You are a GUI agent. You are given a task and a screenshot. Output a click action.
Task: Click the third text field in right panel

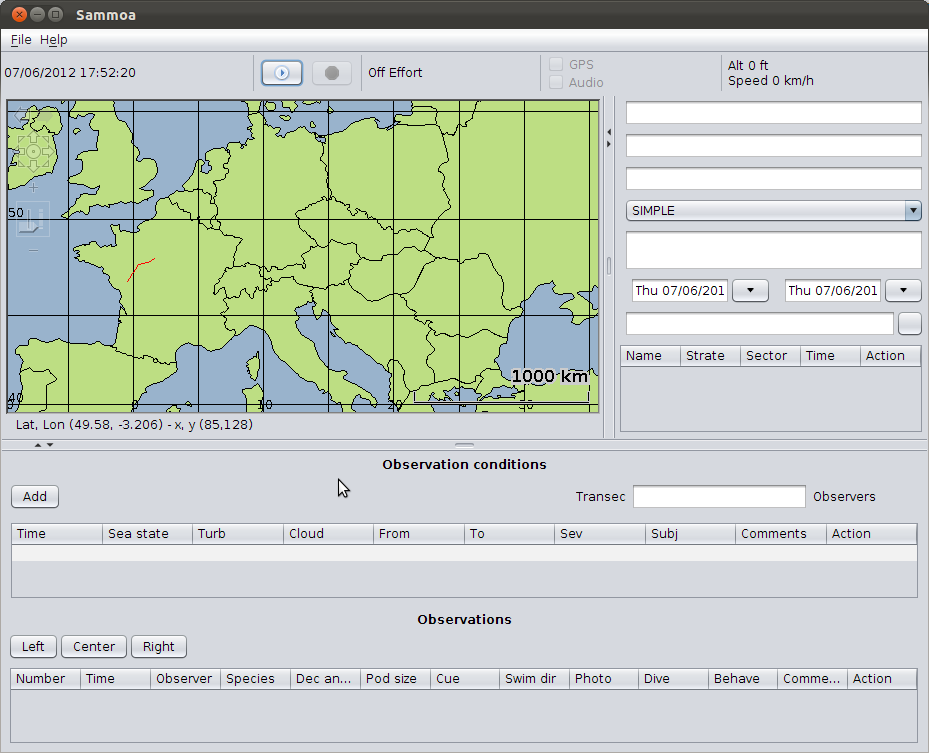(x=773, y=179)
